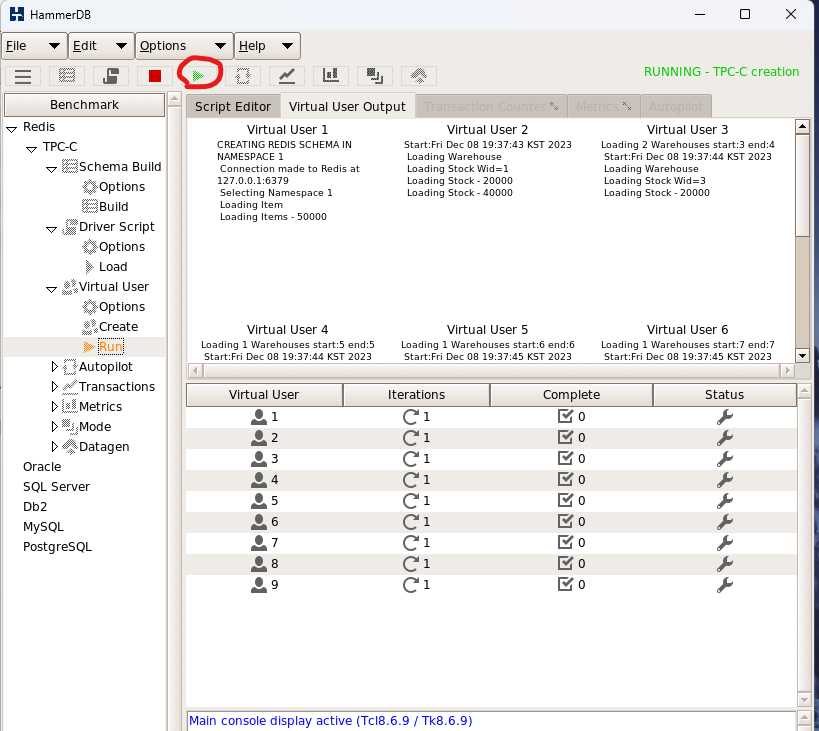Click complete checkbox icon for user 3
Image resolution: width=819 pixels, height=731 pixels.
[x=565, y=458]
